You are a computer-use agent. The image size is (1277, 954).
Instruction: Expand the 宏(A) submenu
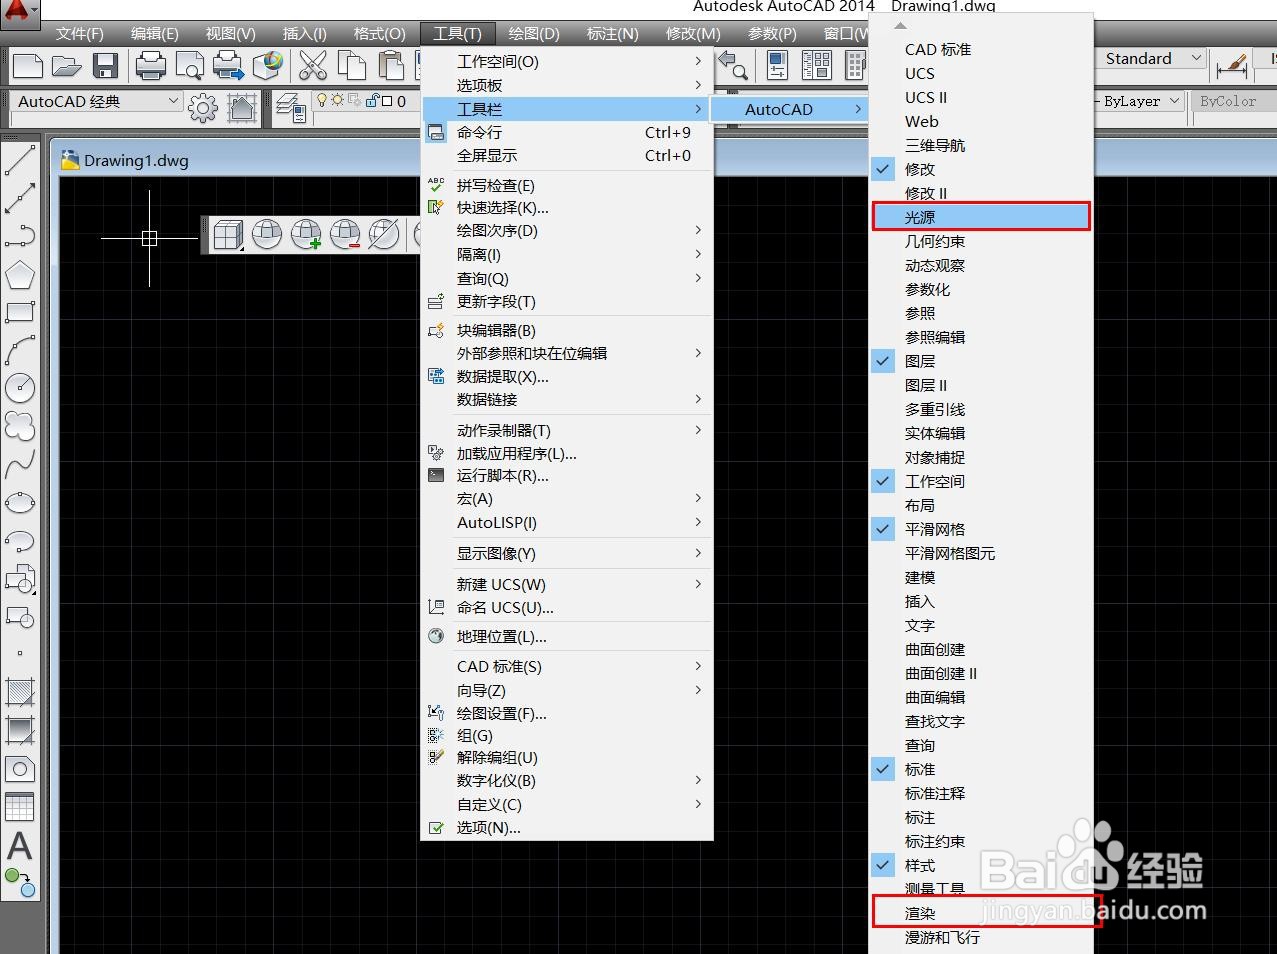[567, 498]
